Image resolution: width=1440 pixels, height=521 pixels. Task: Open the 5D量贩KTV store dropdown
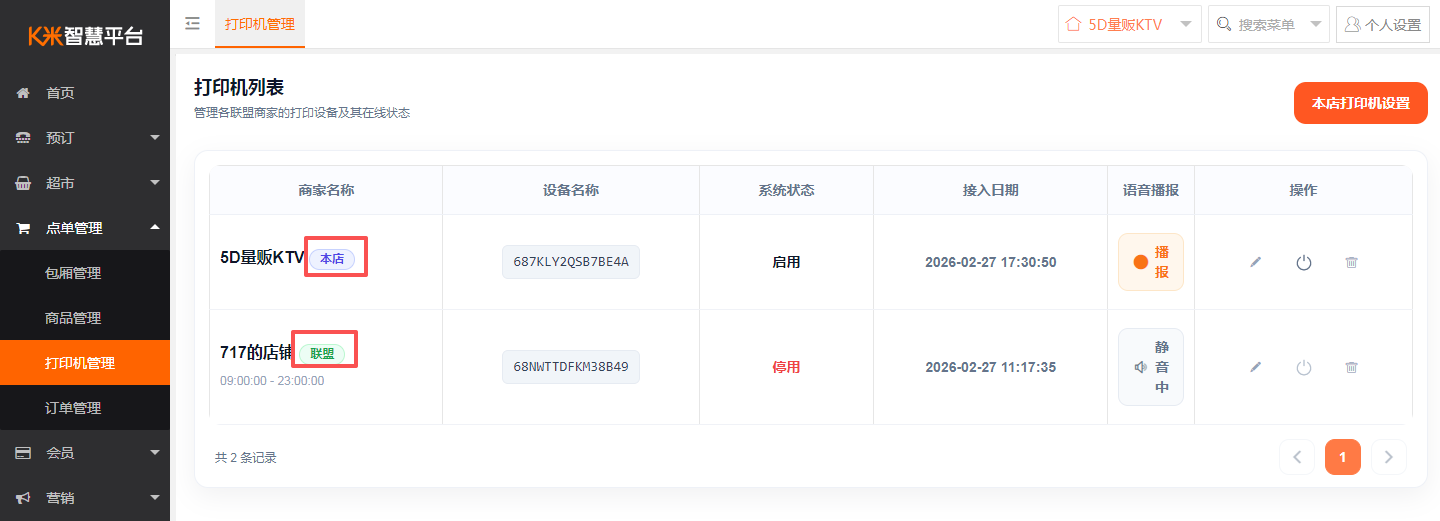coord(1129,24)
